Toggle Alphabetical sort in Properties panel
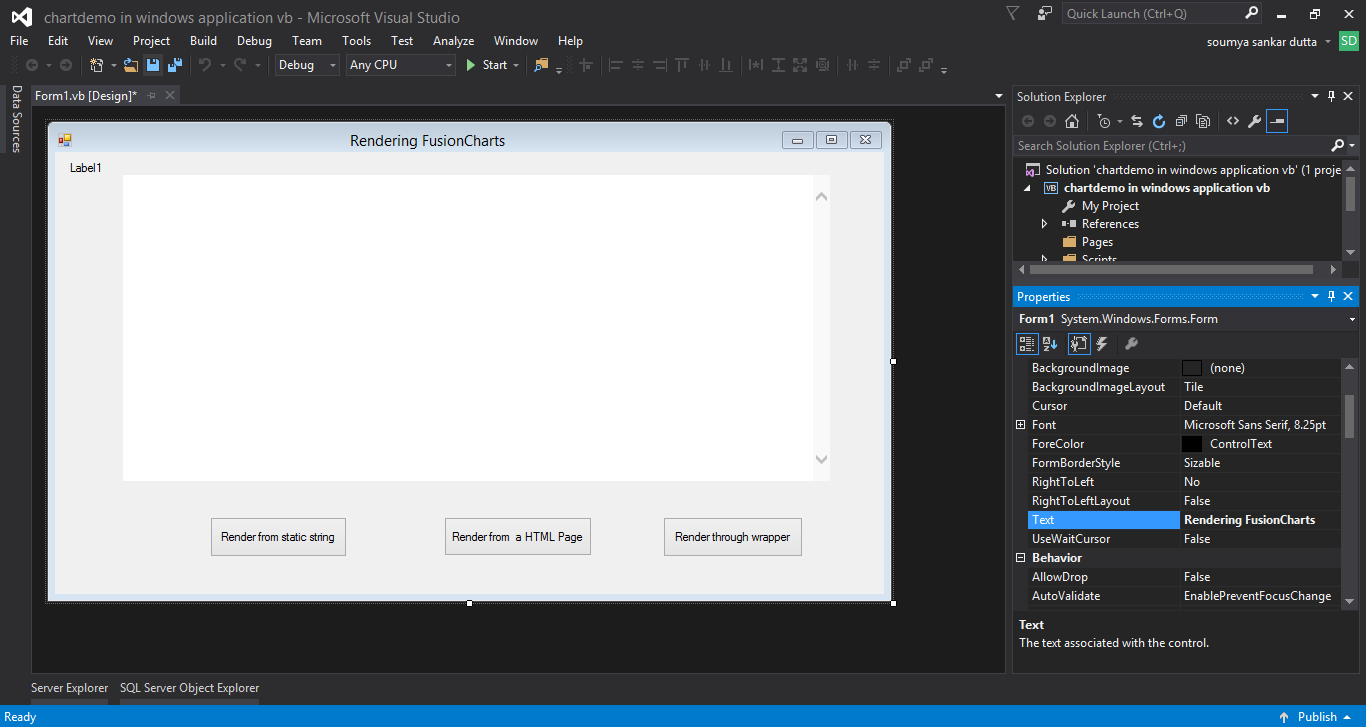The width and height of the screenshot is (1366, 727). (x=1050, y=344)
